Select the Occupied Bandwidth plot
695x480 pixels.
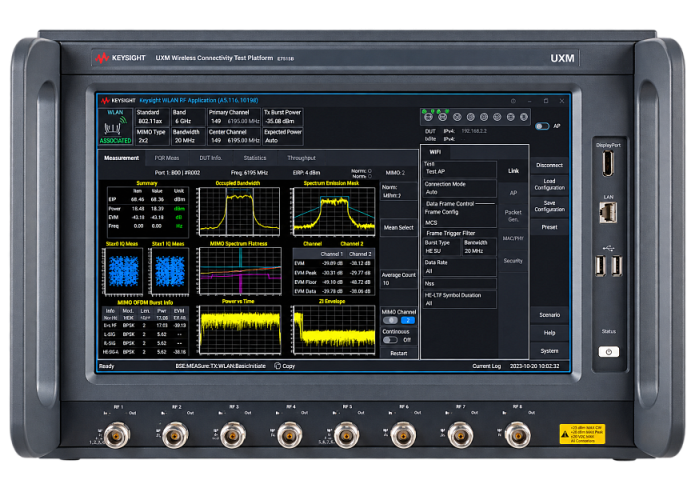tap(239, 211)
